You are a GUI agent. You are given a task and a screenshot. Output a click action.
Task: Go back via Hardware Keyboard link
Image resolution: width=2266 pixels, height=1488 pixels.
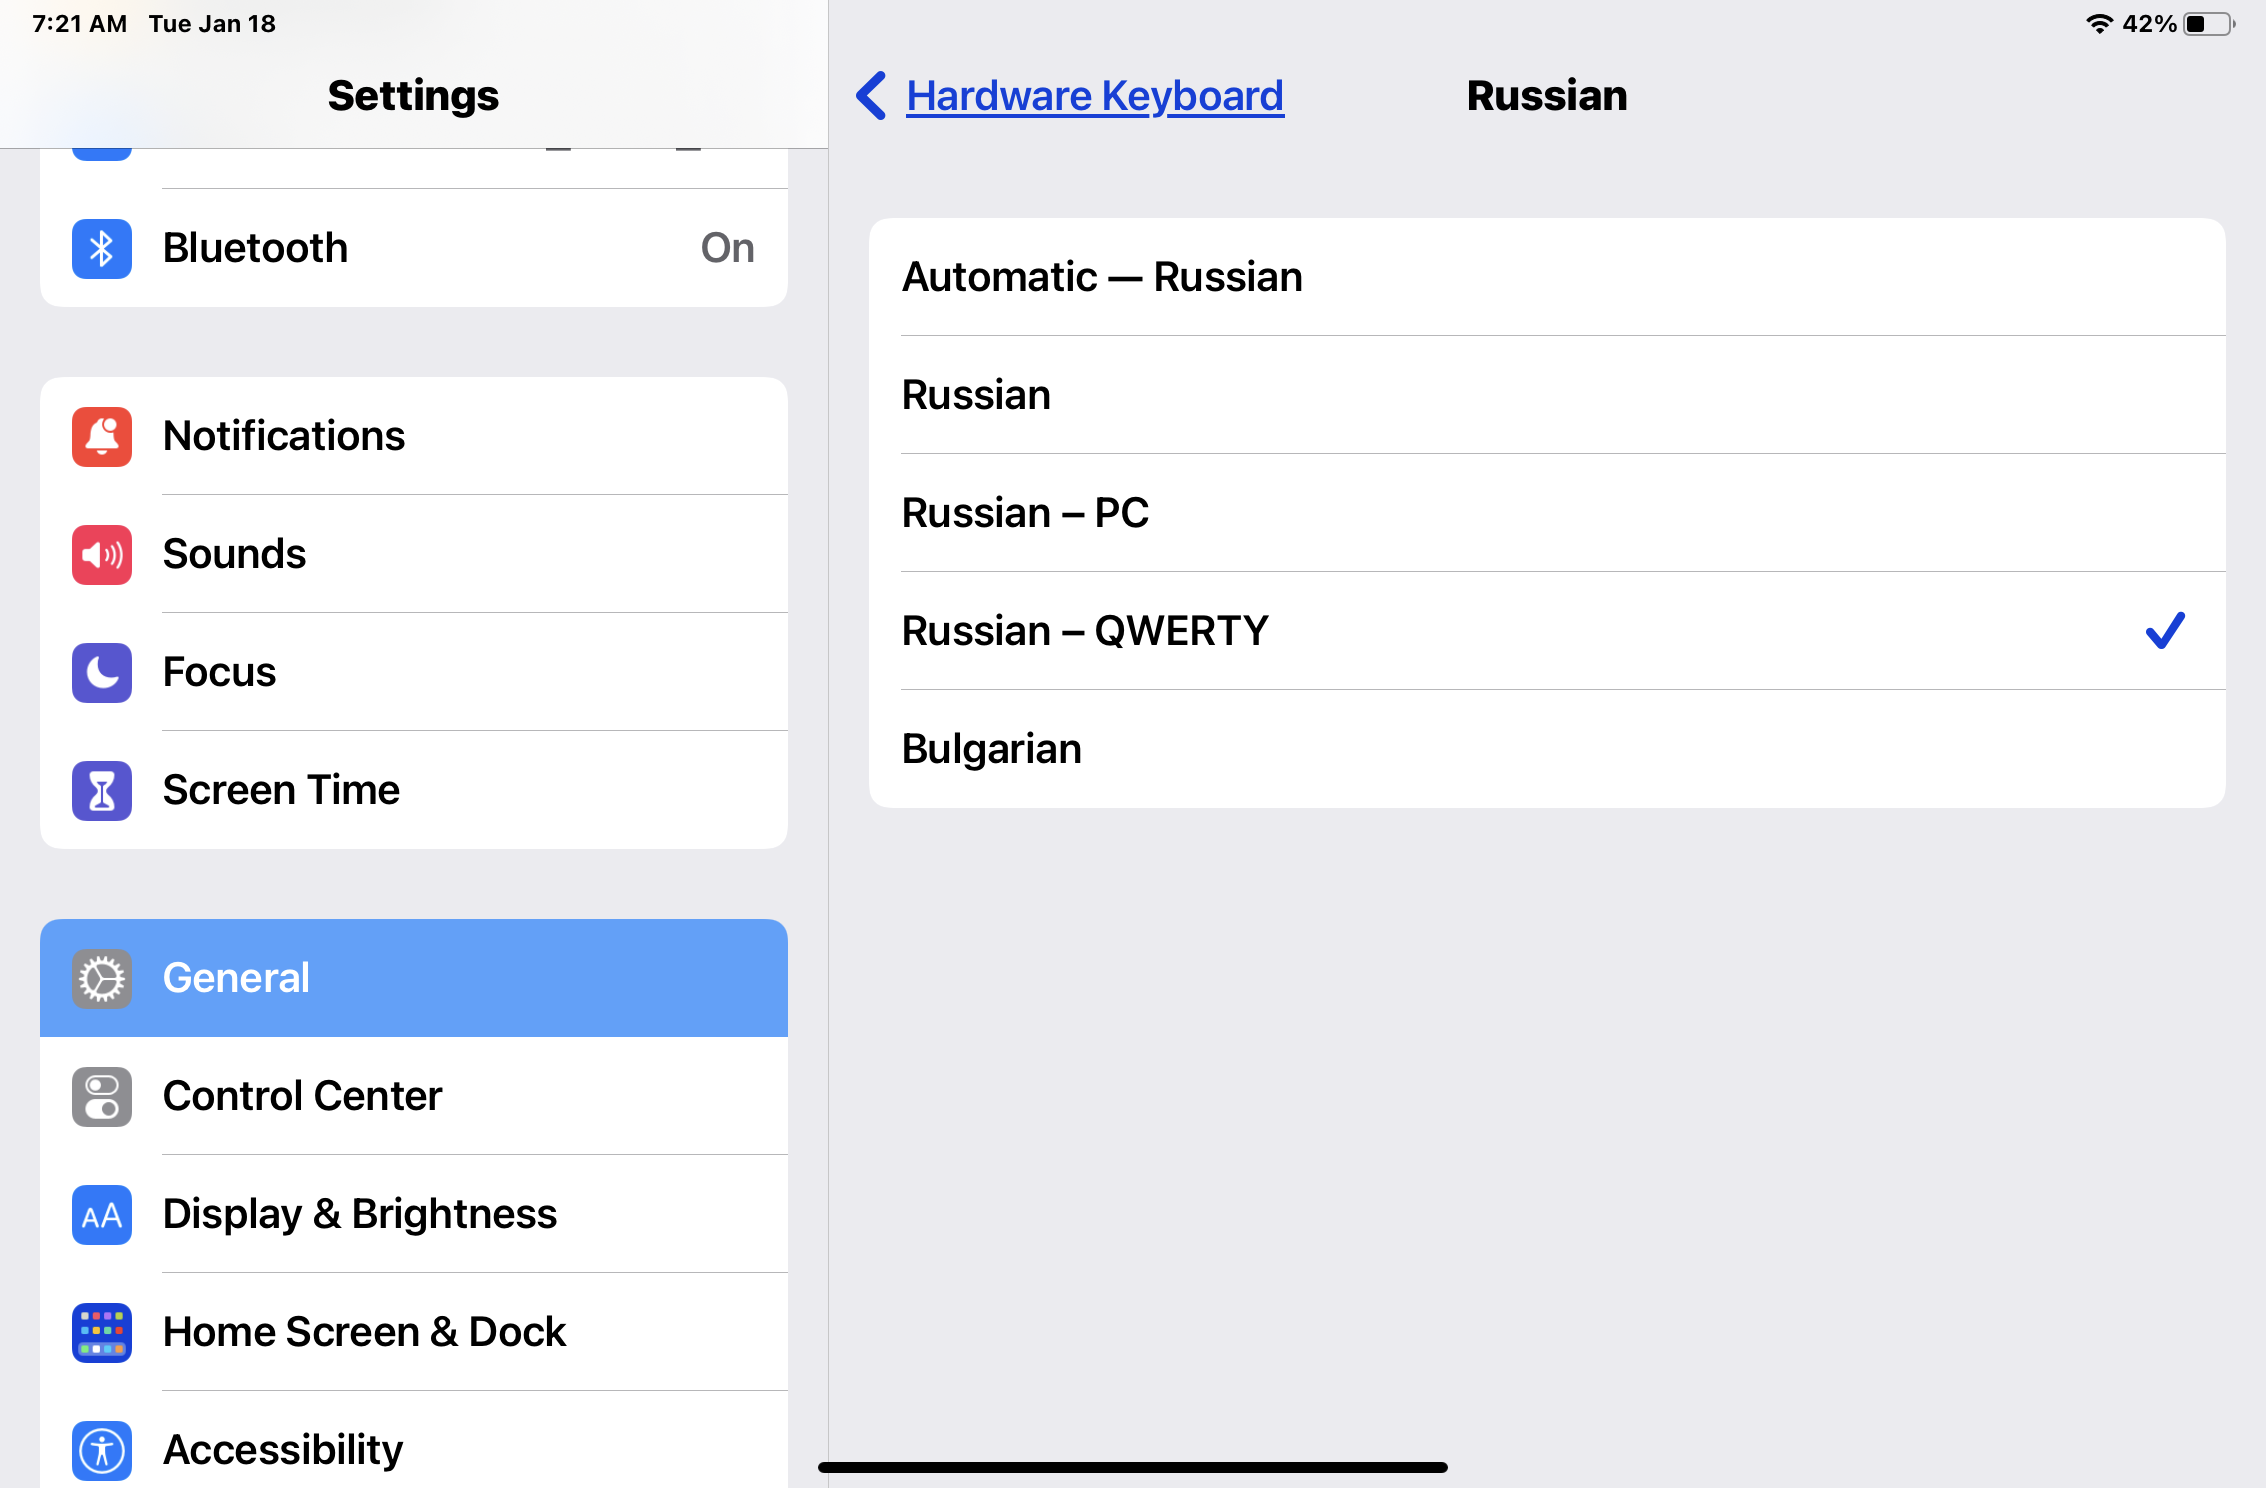(1095, 96)
